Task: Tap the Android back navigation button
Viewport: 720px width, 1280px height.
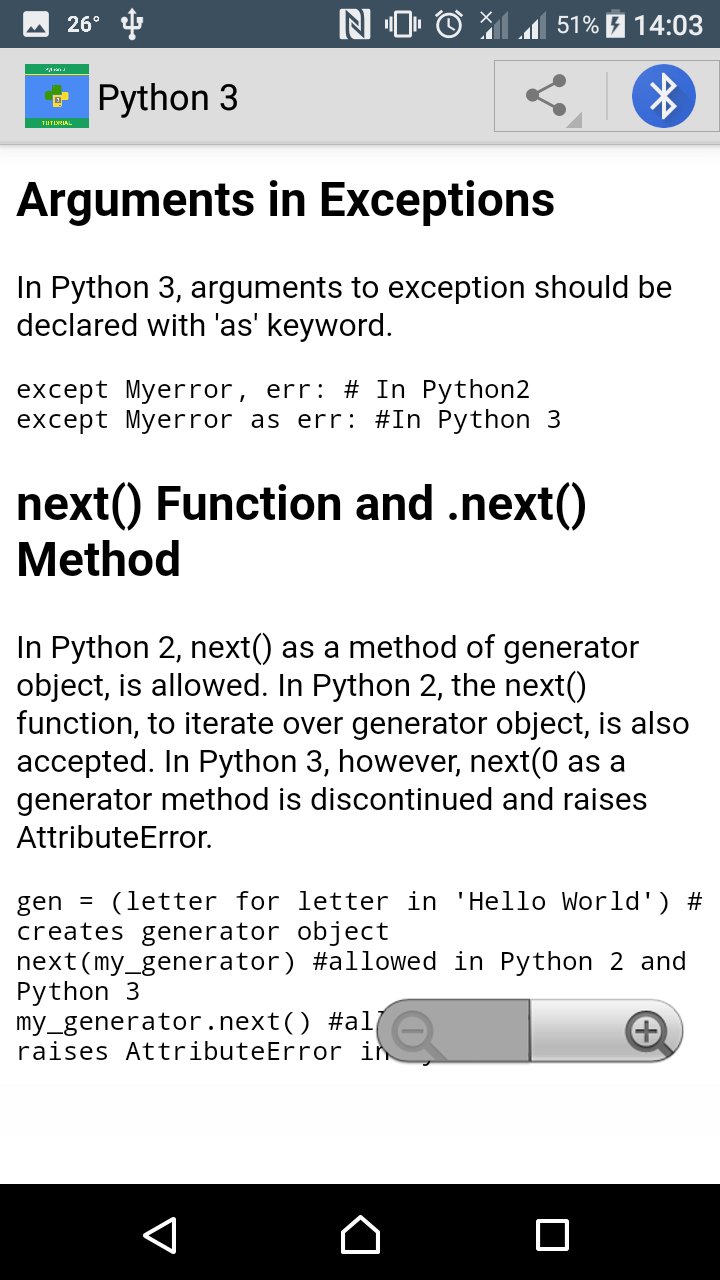Action: tap(160, 1235)
